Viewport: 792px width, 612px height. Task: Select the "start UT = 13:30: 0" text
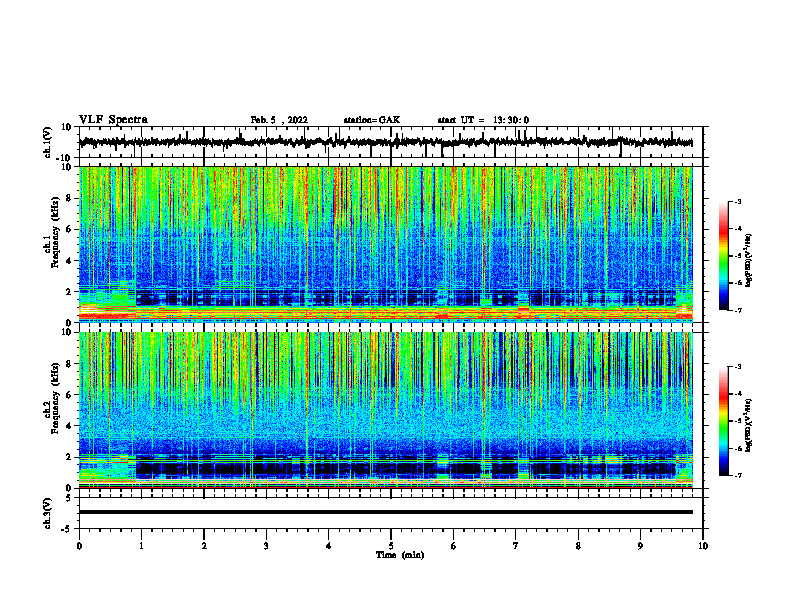coord(483,120)
